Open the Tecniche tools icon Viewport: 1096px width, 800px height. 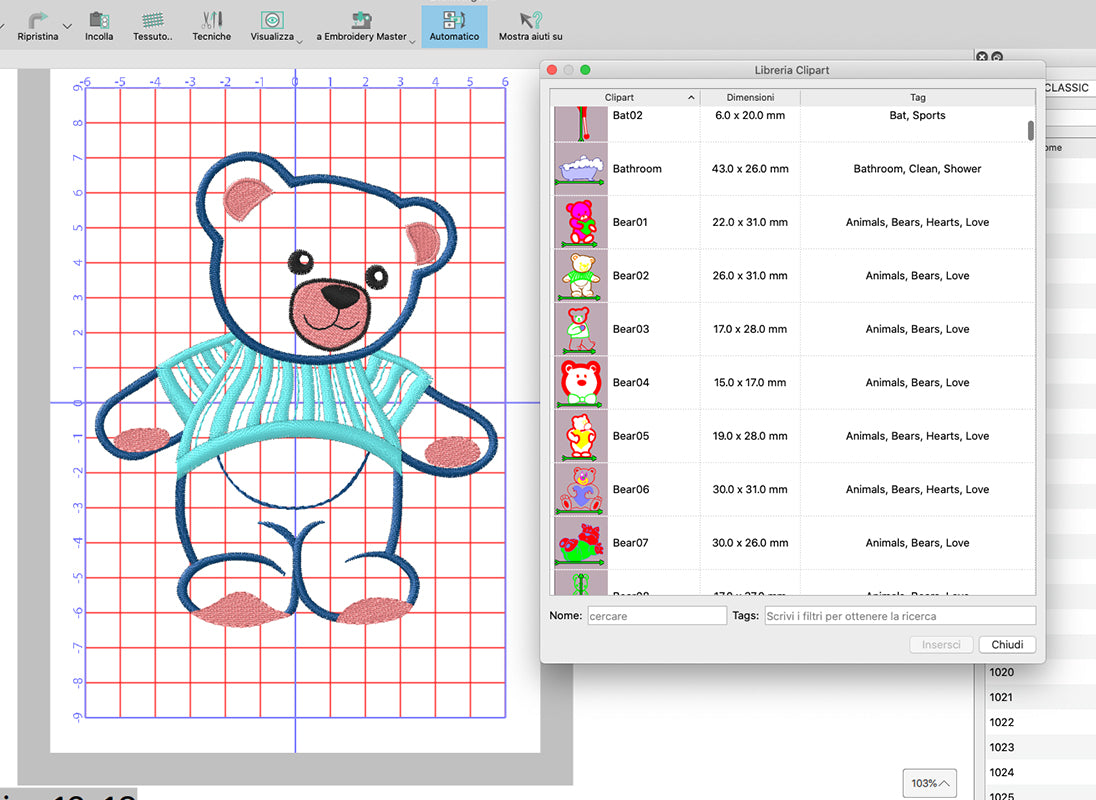[x=211, y=19]
